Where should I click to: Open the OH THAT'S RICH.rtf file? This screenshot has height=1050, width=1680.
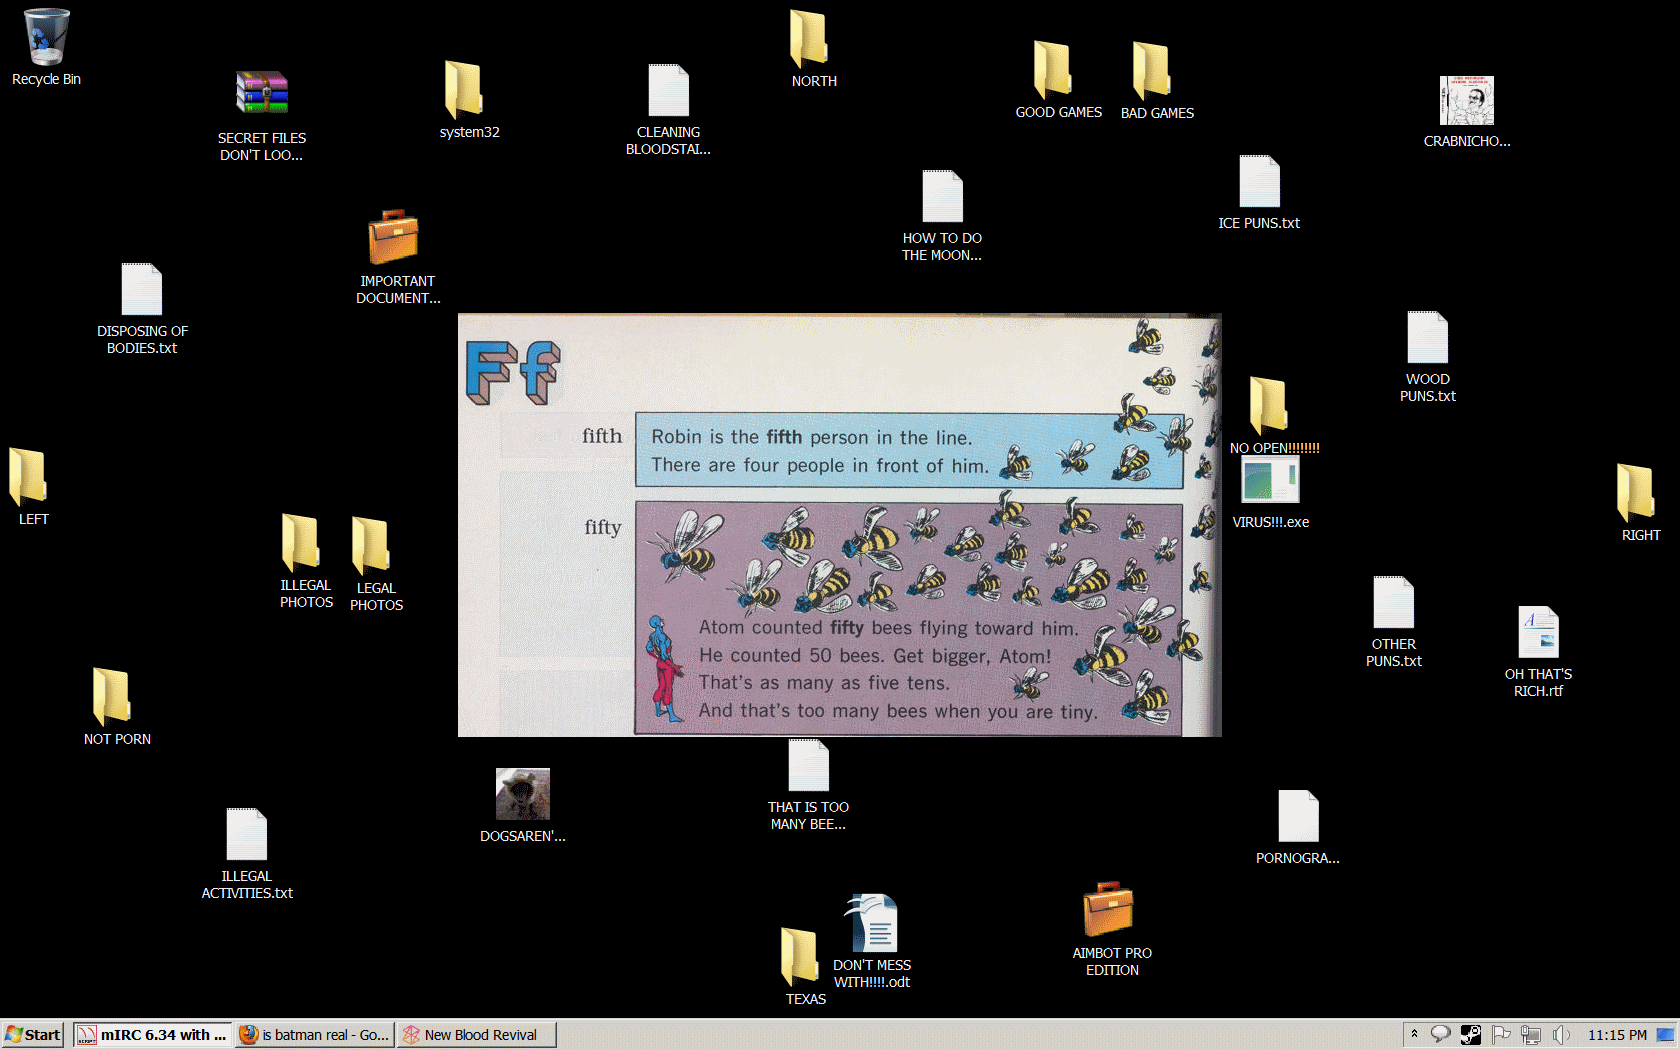point(1538,632)
